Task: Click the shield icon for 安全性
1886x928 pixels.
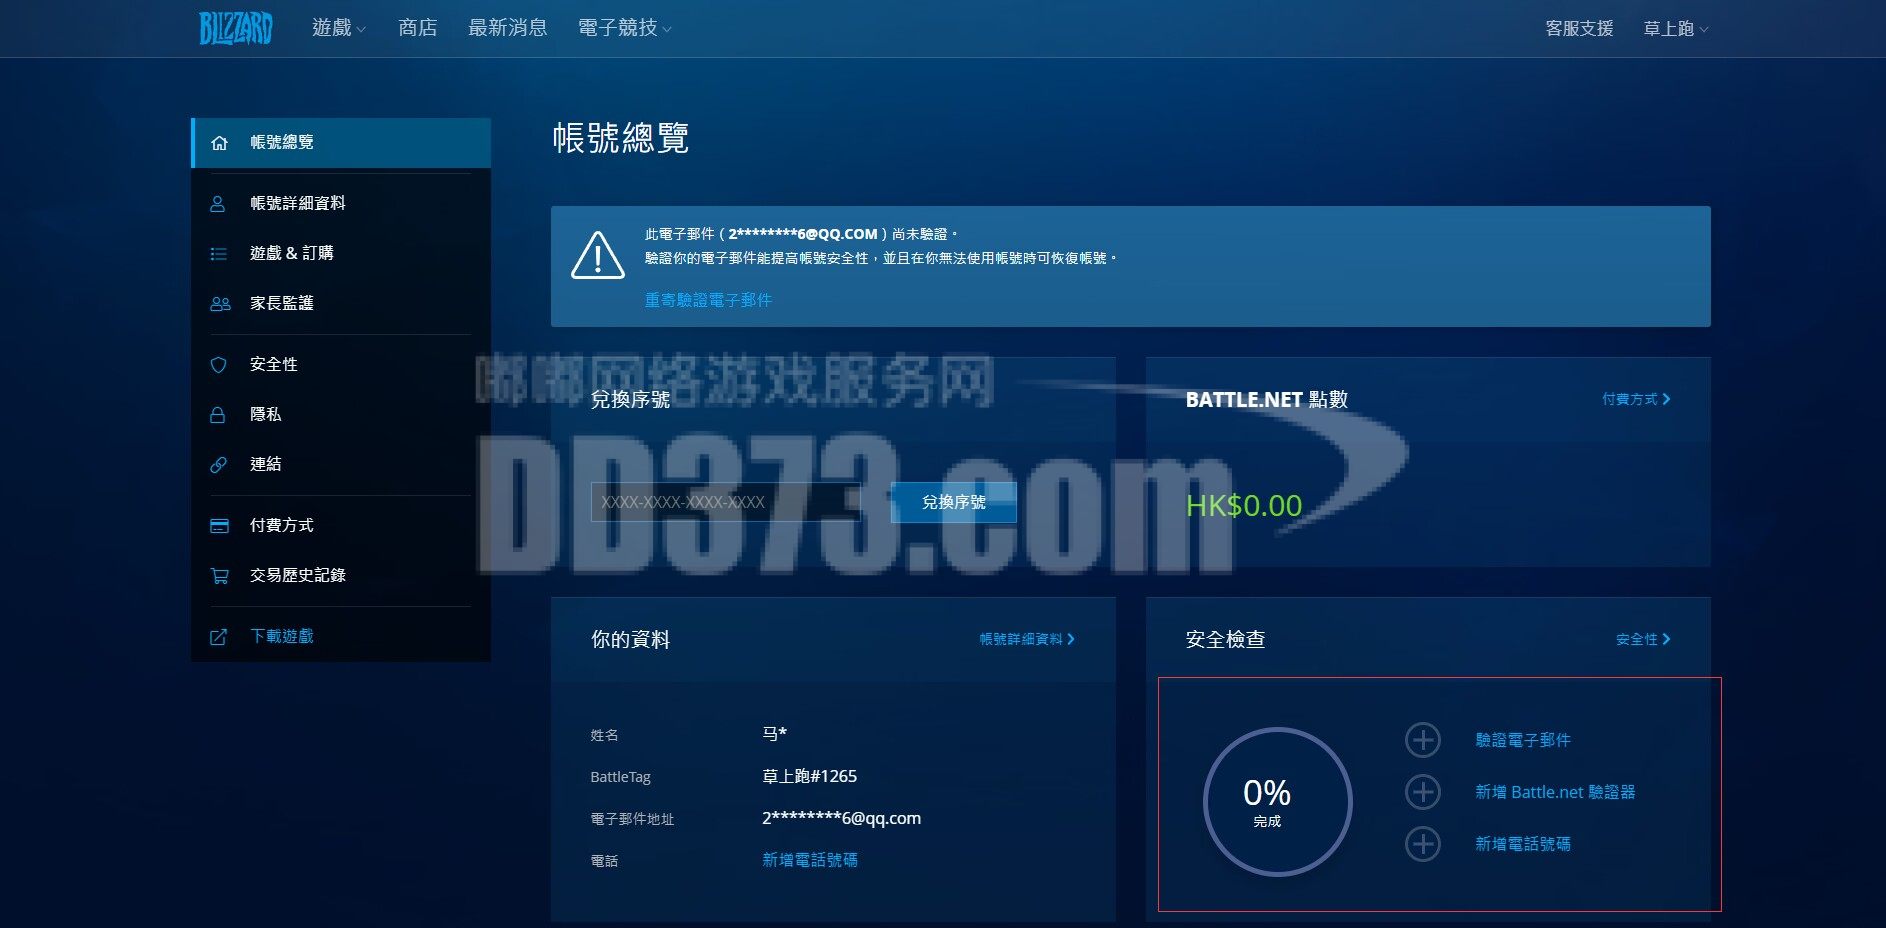Action: tap(218, 365)
